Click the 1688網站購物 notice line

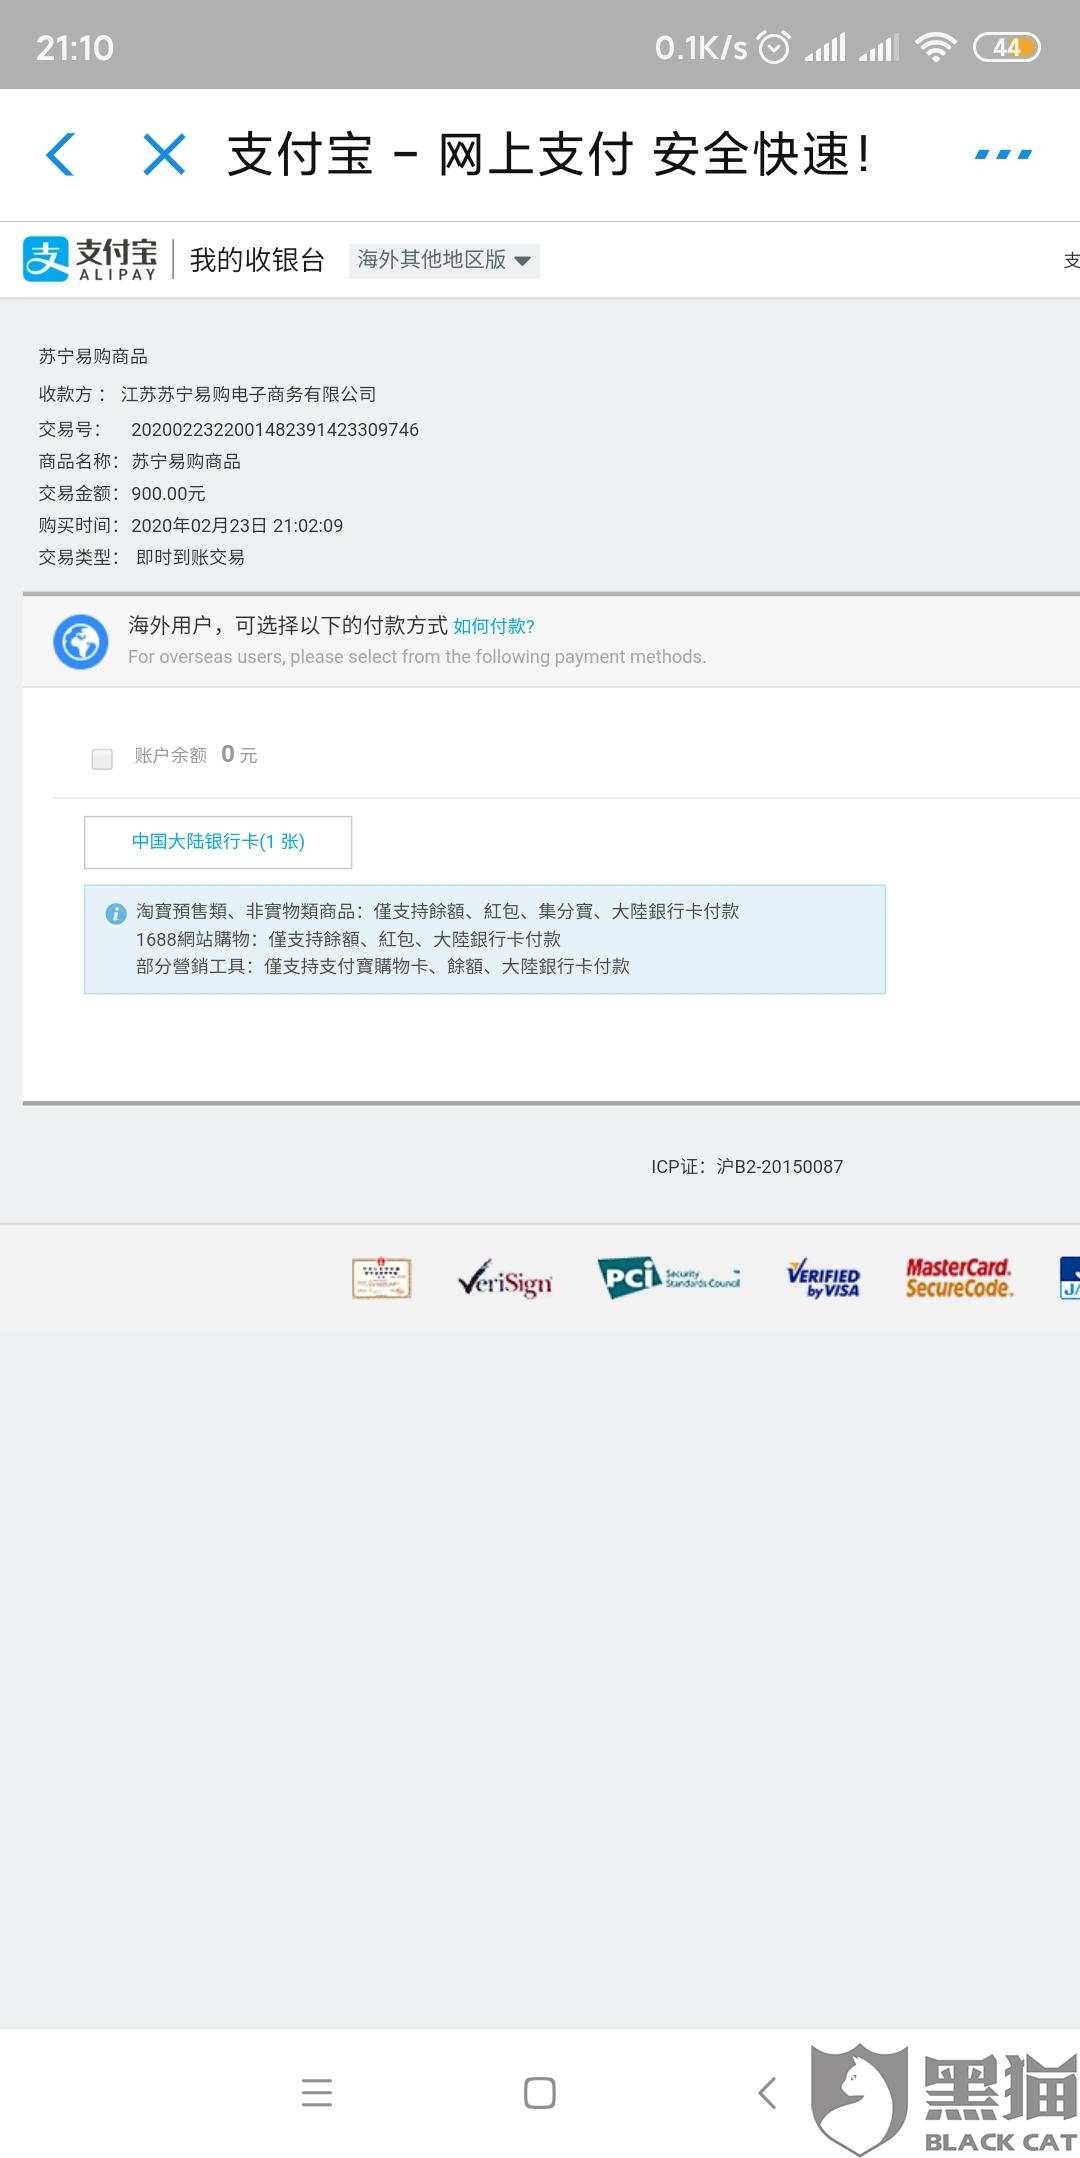pos(348,939)
